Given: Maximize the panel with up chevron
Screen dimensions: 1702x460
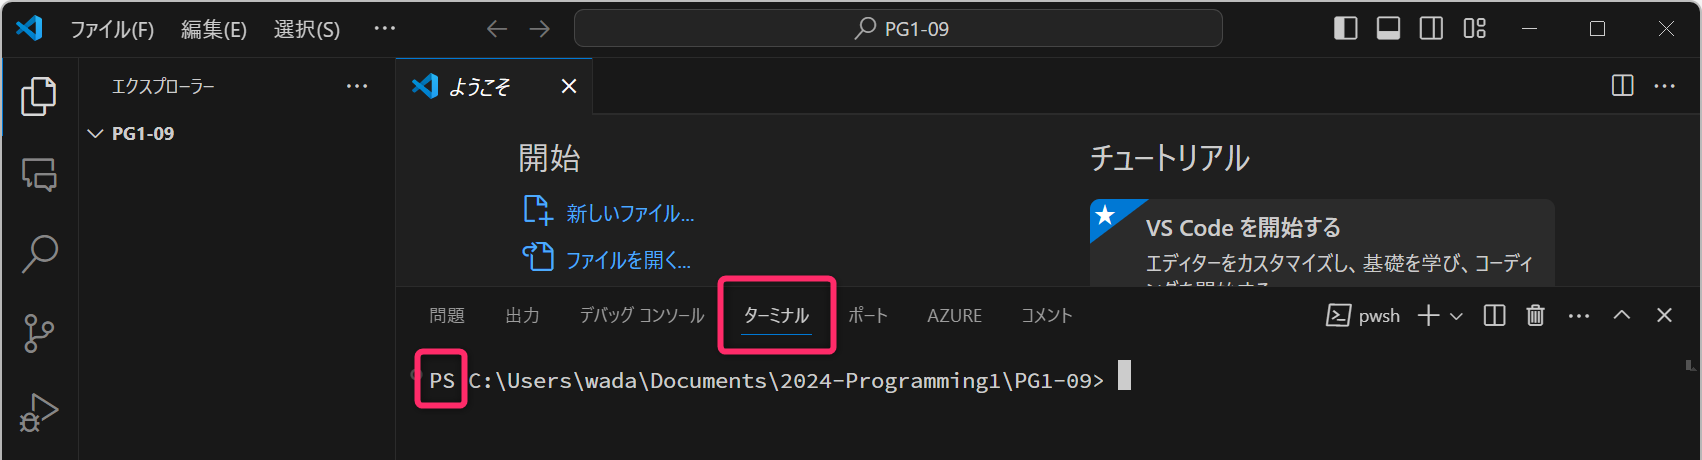Looking at the screenshot, I should tap(1621, 316).
